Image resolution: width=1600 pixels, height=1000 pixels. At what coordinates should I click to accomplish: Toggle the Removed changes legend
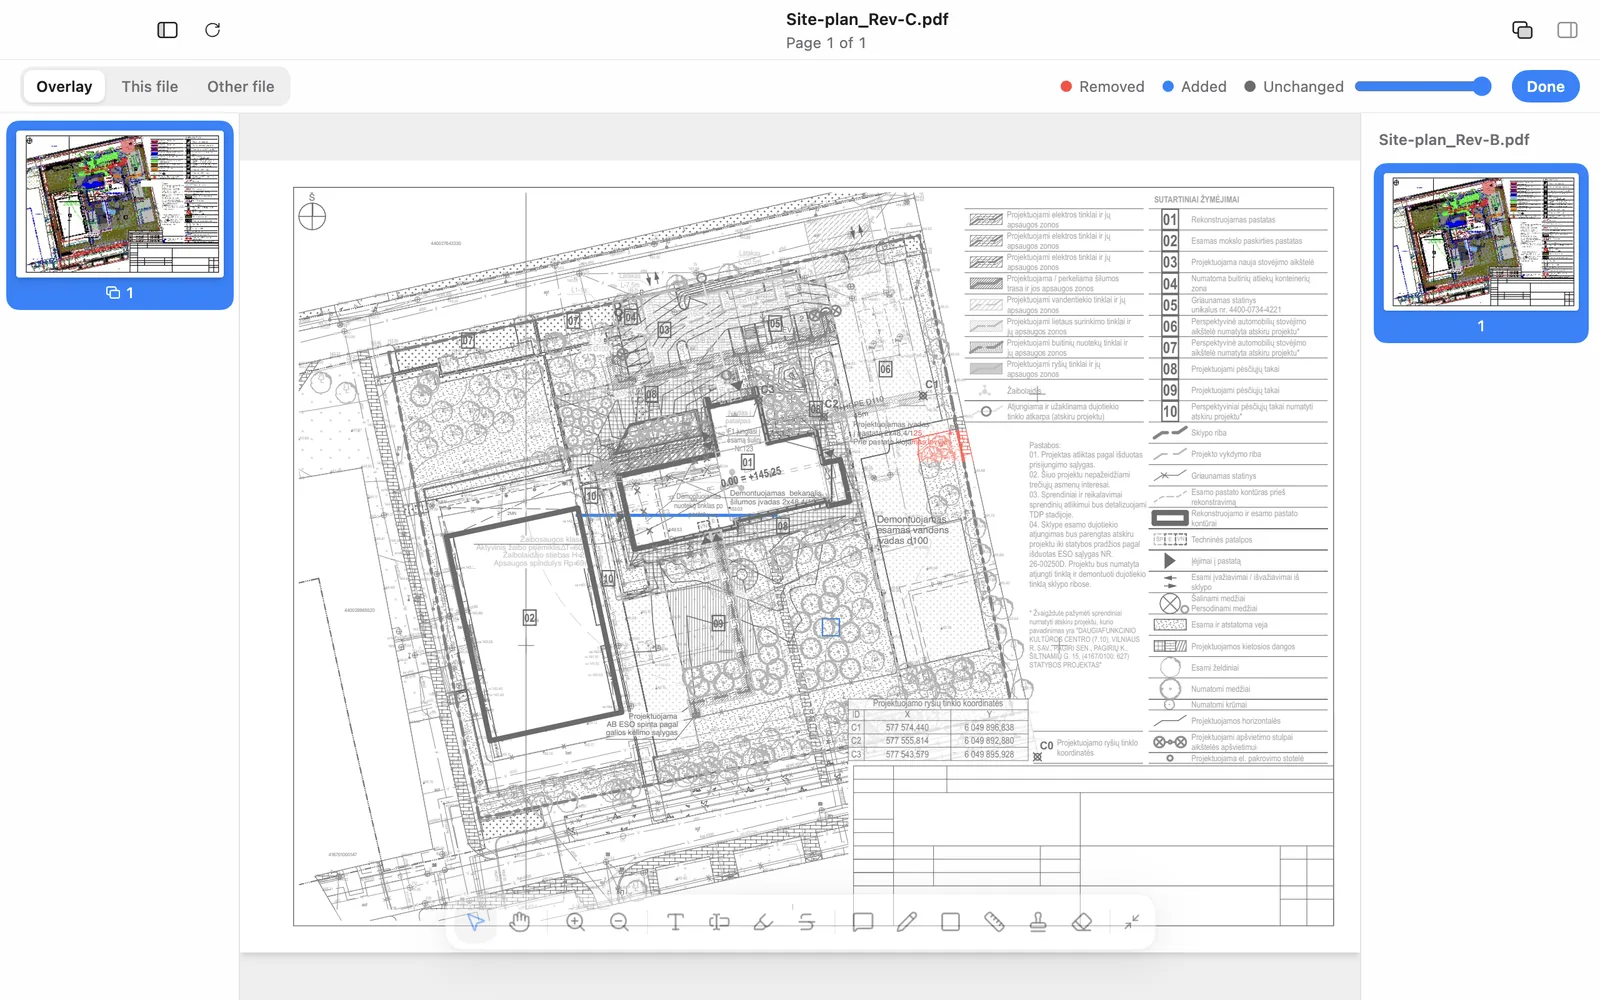pos(1102,87)
